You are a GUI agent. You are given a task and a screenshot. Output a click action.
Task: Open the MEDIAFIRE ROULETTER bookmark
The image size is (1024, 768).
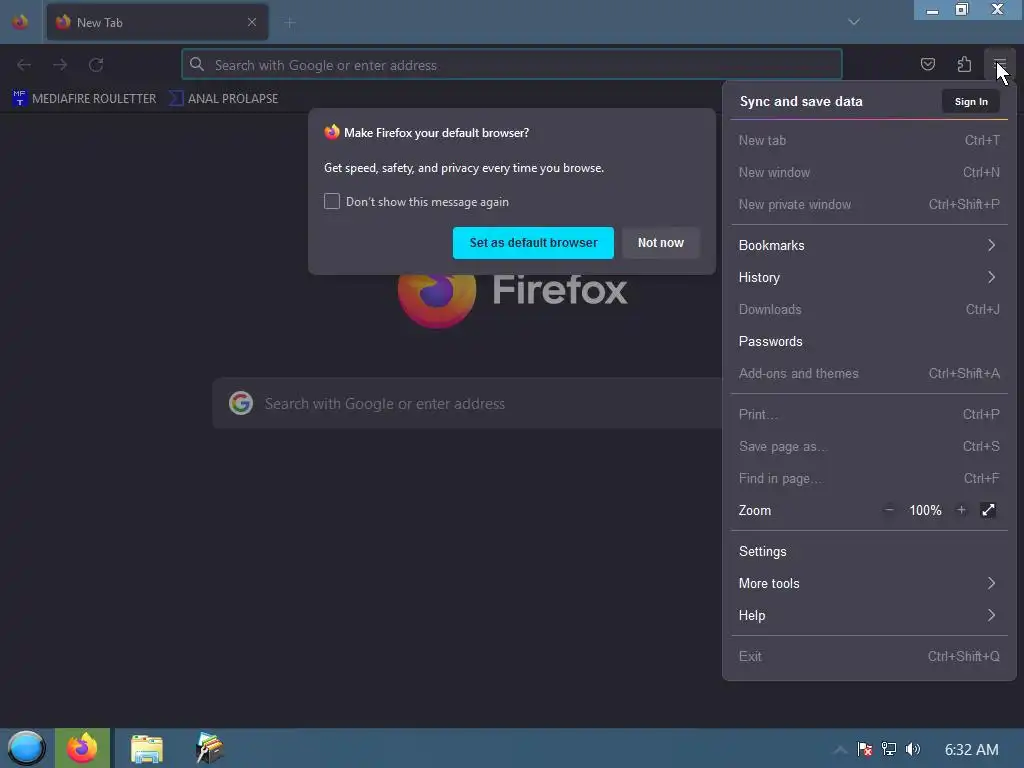click(x=84, y=99)
